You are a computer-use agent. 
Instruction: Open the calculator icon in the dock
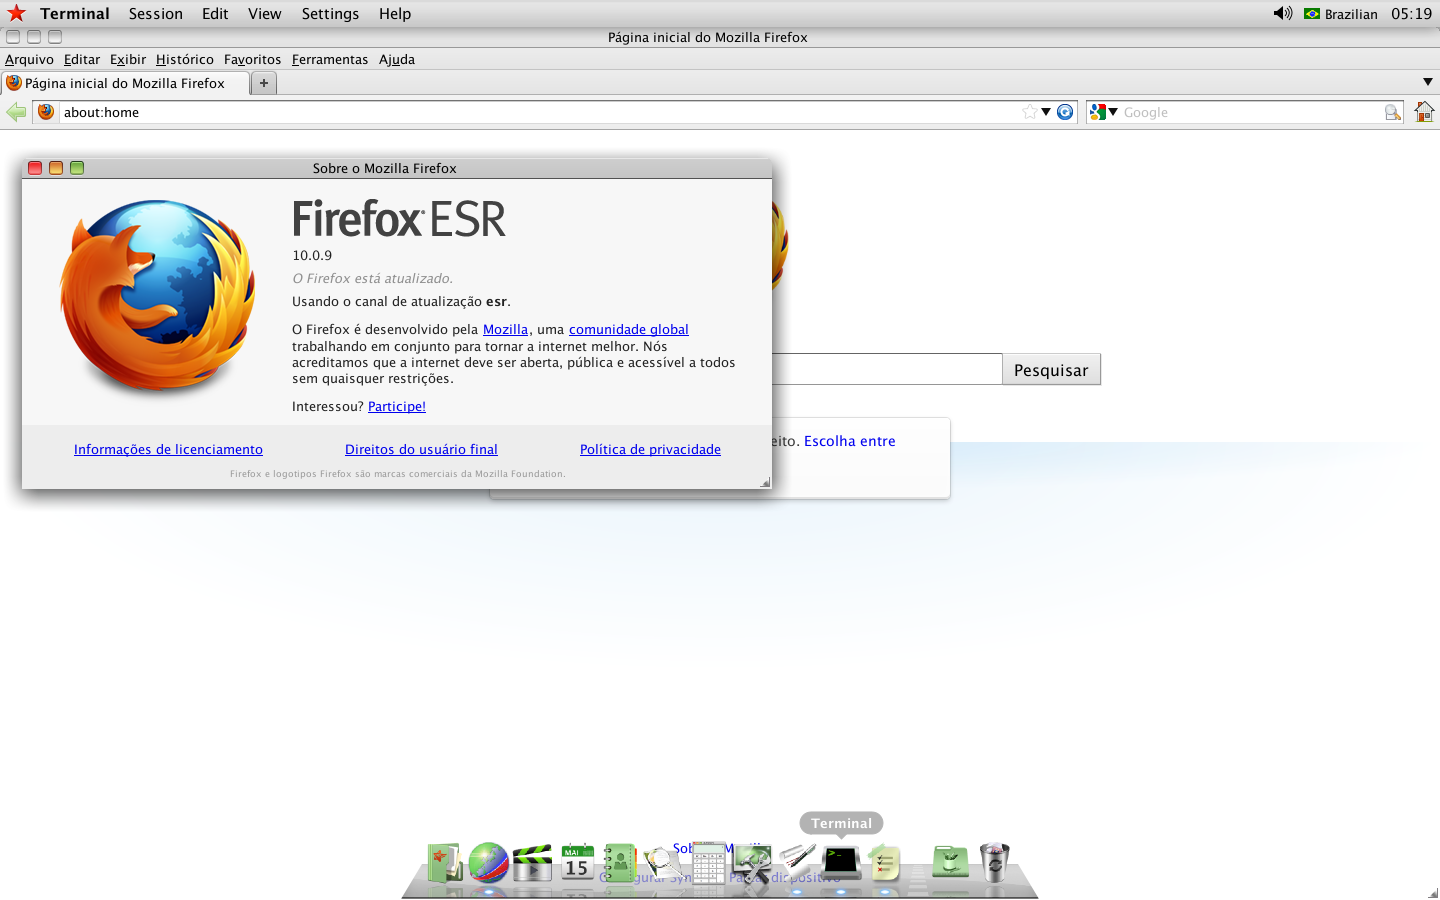[x=708, y=862]
